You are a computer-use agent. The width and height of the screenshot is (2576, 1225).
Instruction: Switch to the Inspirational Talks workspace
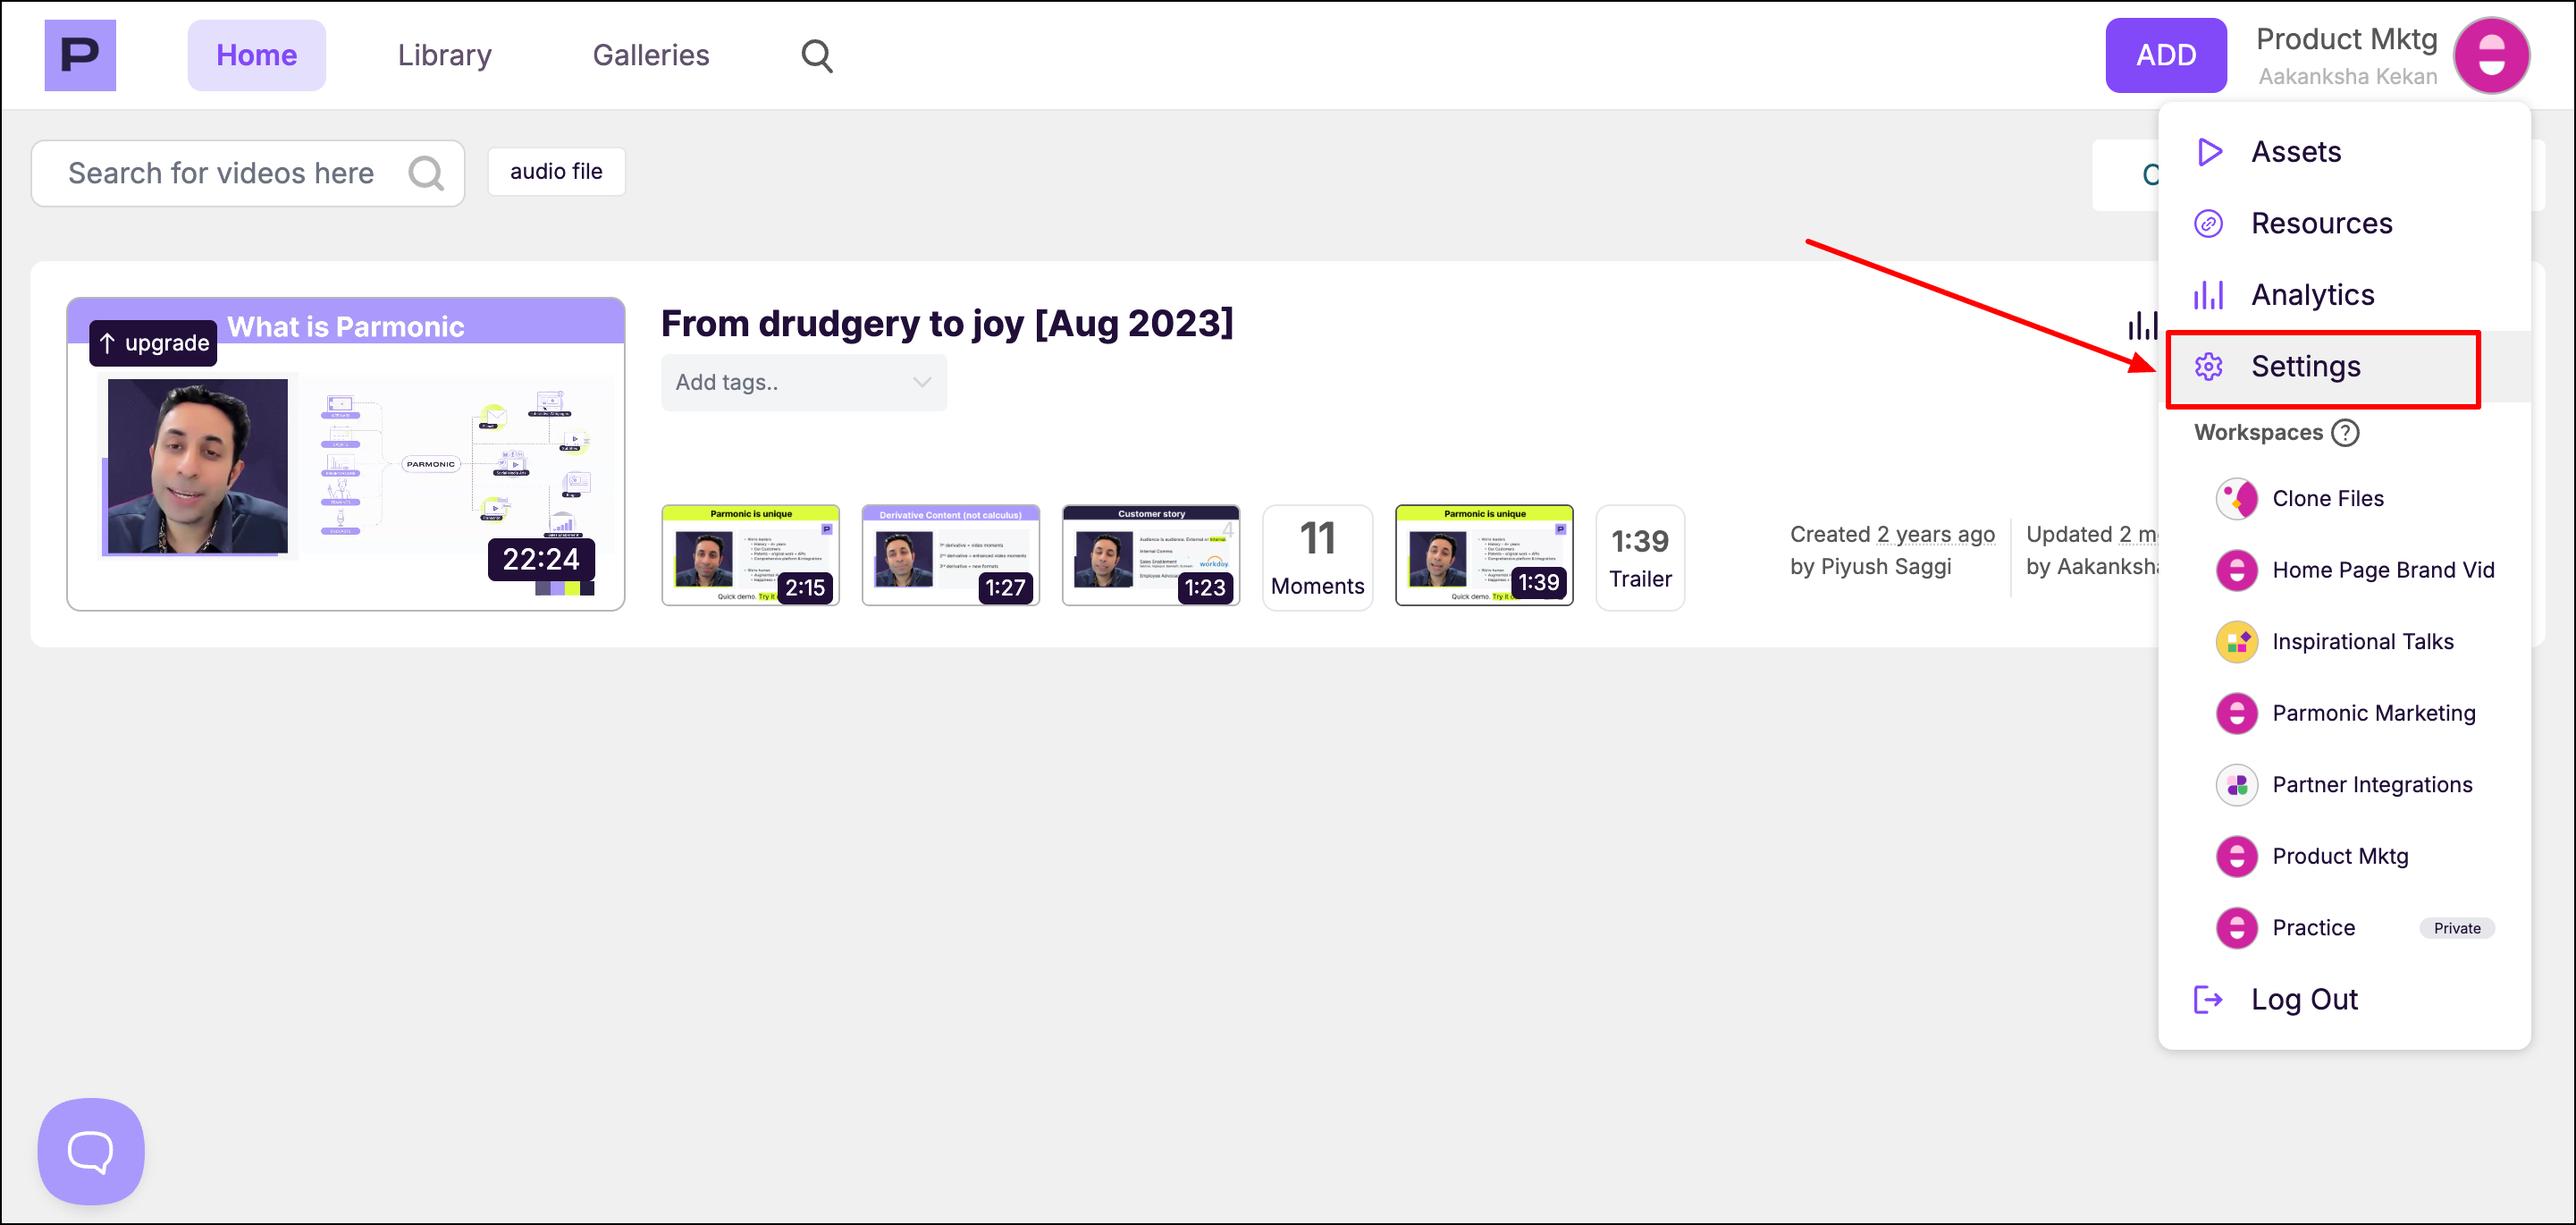2361,642
